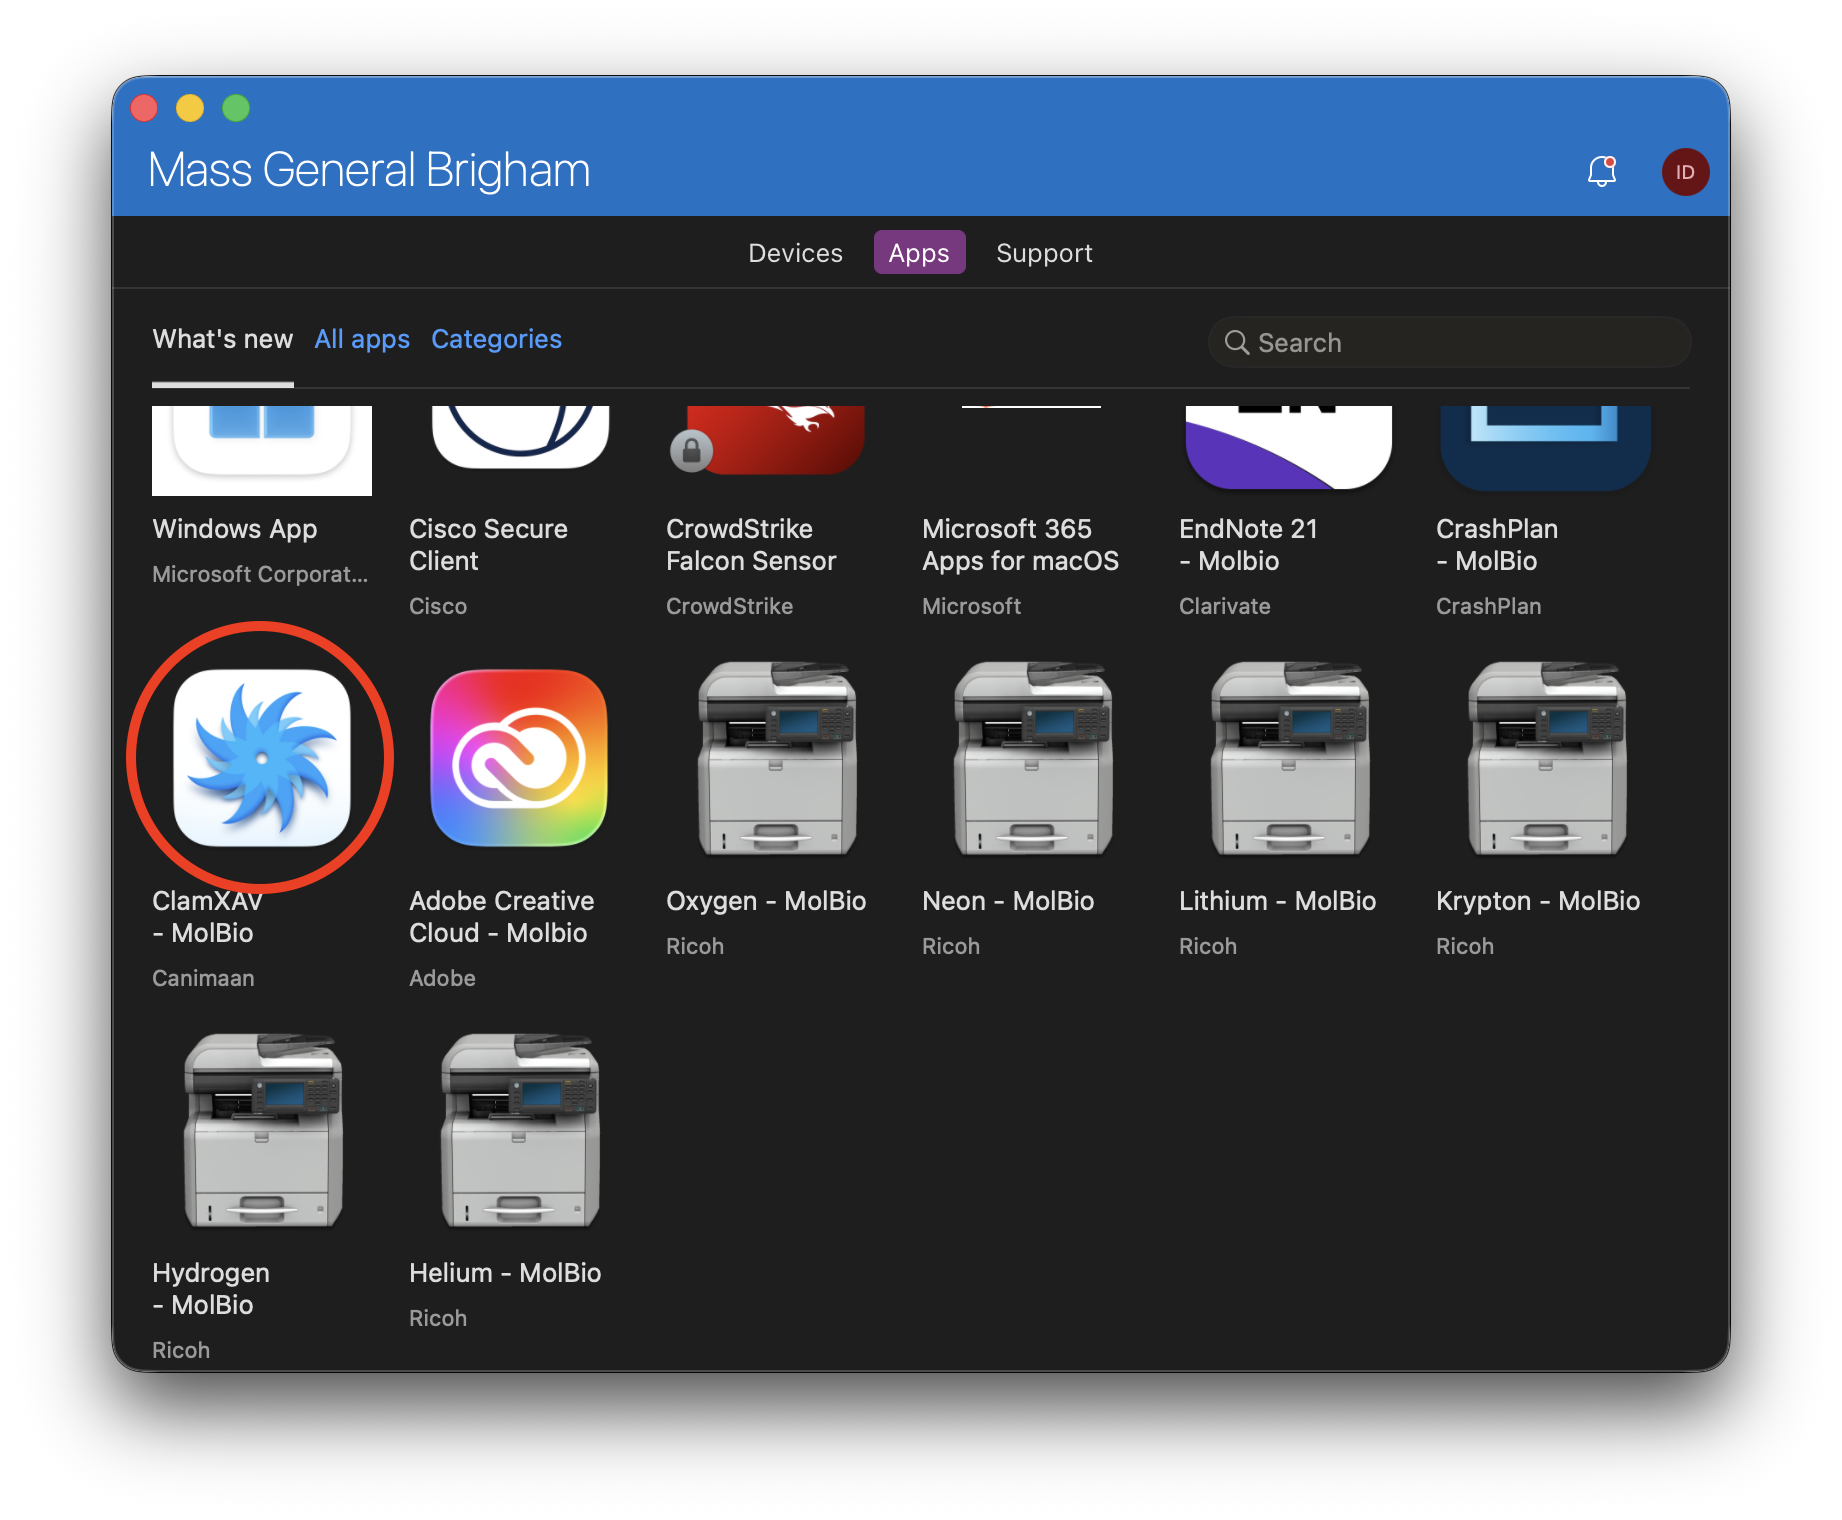Open Adobe Creative Cloud - Molbio title
Viewport: 1842px width, 1520px height.
[502, 917]
